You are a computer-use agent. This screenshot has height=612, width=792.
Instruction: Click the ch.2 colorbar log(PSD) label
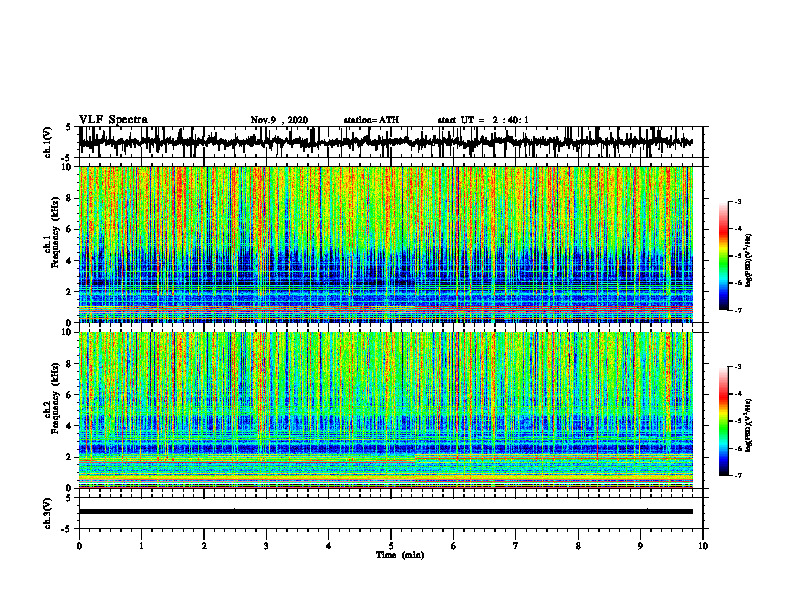pyautogui.click(x=749, y=424)
